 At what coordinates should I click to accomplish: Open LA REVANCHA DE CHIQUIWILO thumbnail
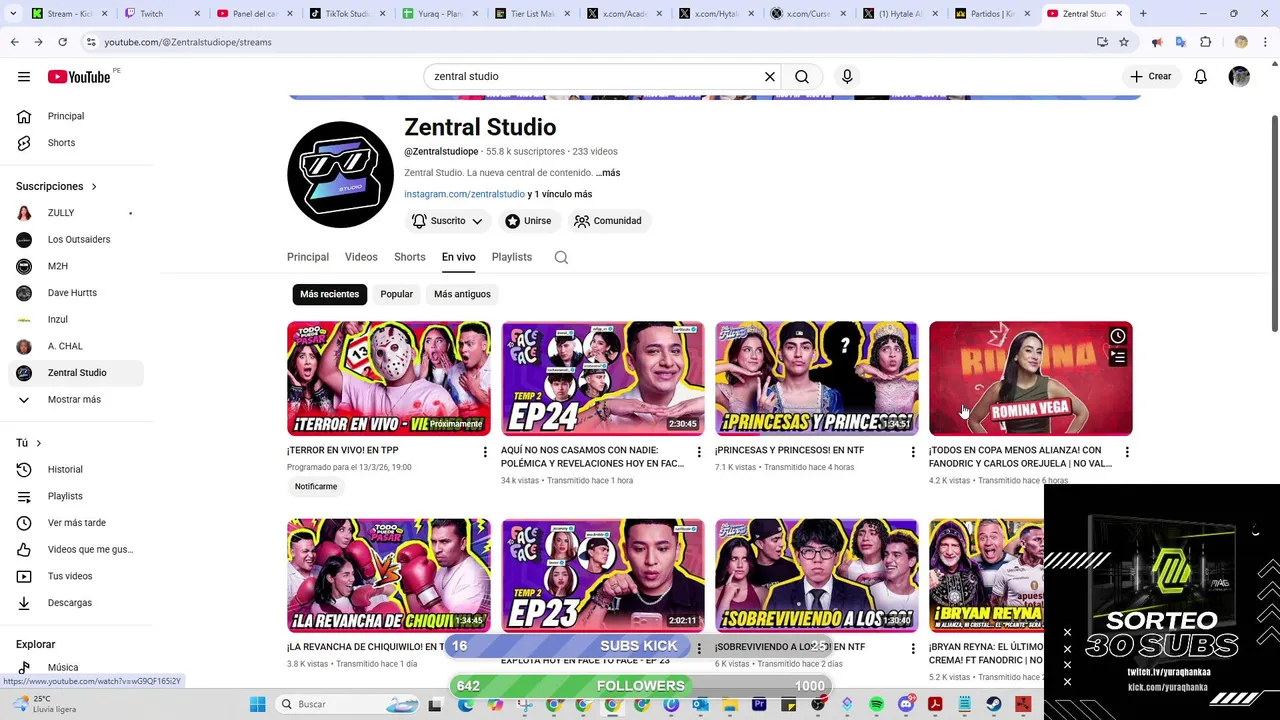[x=388, y=575]
